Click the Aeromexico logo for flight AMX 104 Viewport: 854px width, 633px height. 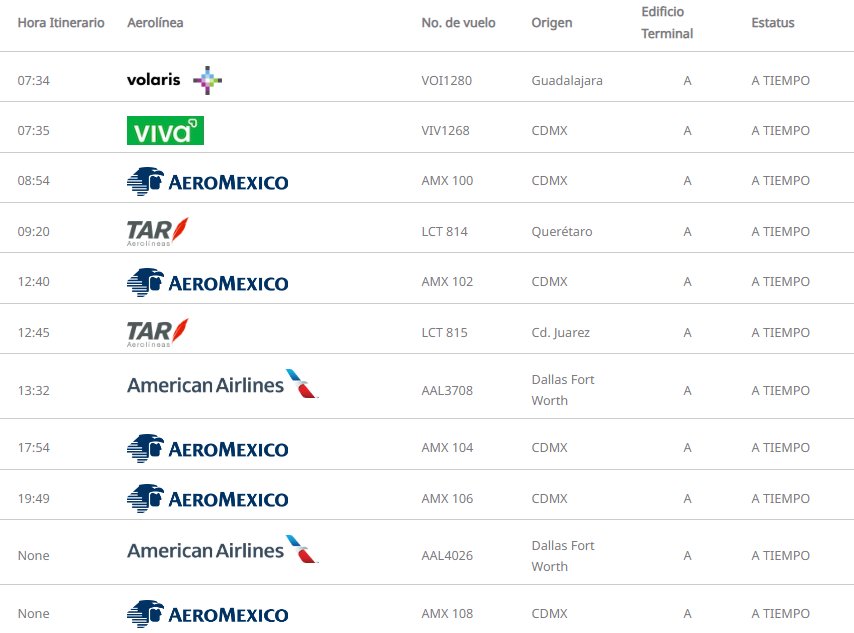coord(207,448)
